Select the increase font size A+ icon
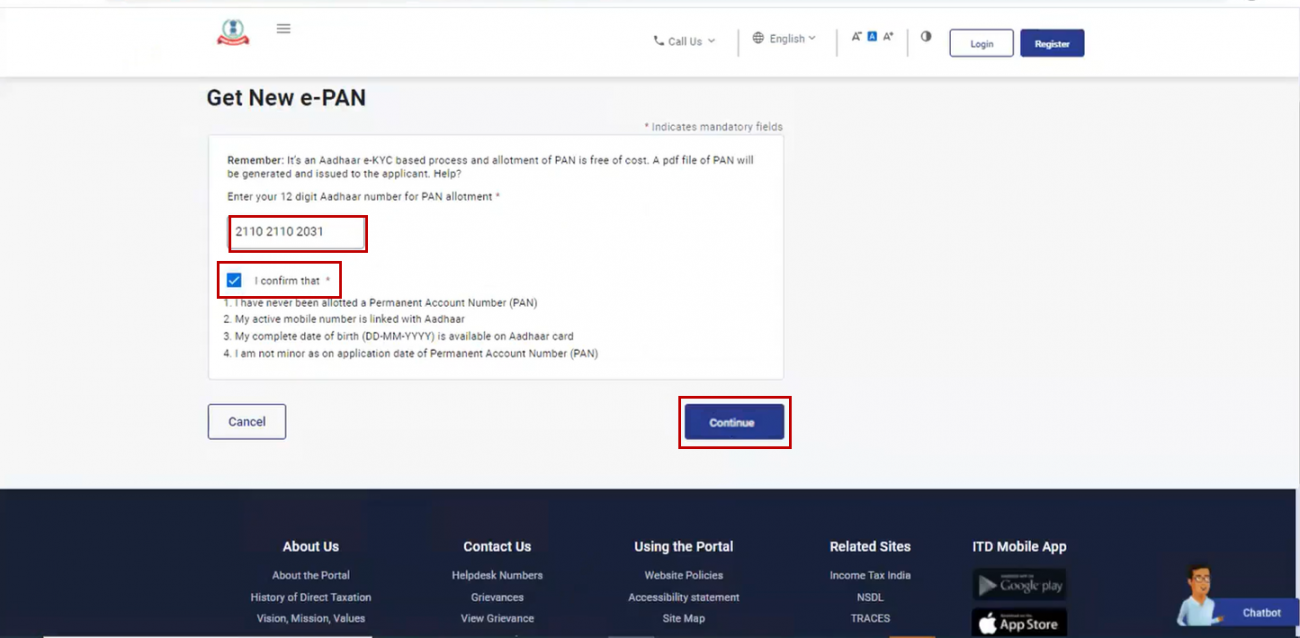Image resolution: width=1300 pixels, height=638 pixels. pyautogui.click(x=887, y=35)
